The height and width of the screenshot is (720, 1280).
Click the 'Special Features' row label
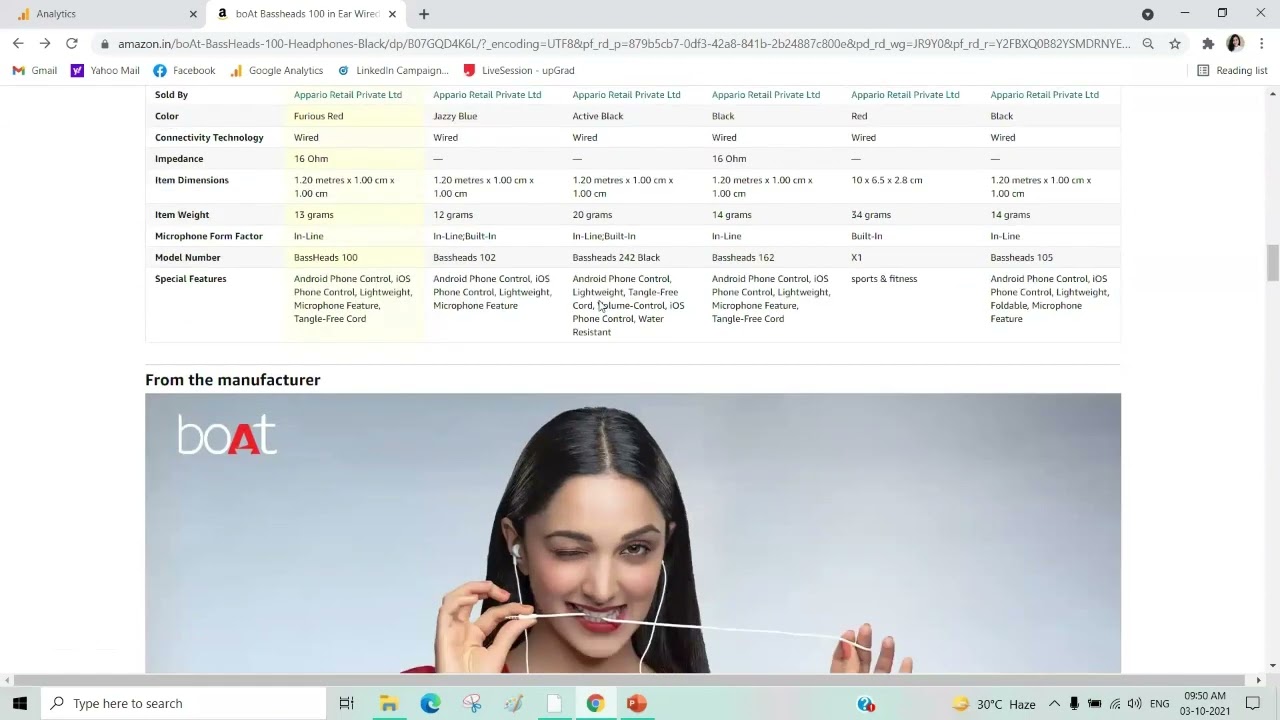[x=191, y=279]
